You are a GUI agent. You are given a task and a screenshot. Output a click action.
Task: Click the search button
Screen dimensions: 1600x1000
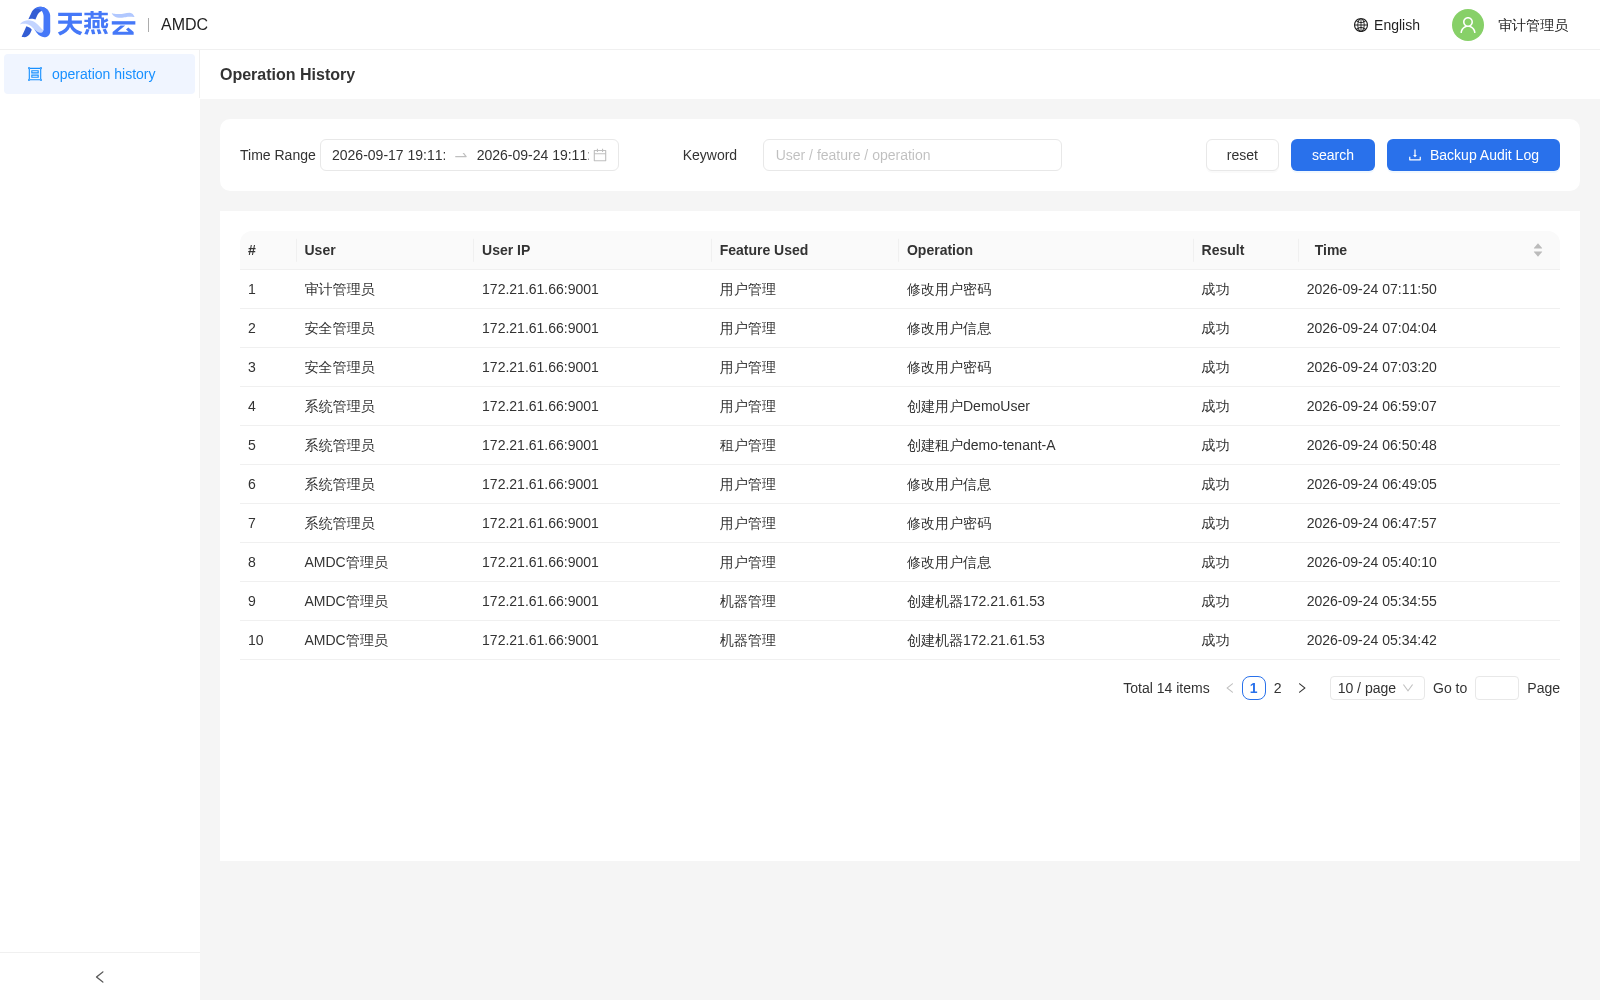(1333, 155)
